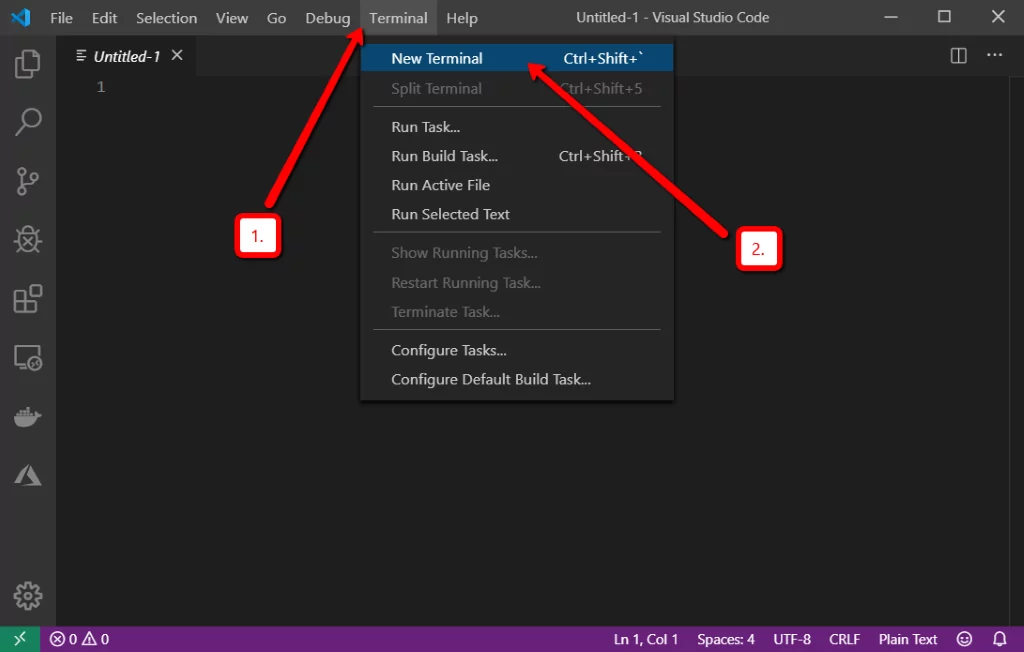Click the VS Code logo icon
Screen dimensions: 1024x652
tap(21, 17)
